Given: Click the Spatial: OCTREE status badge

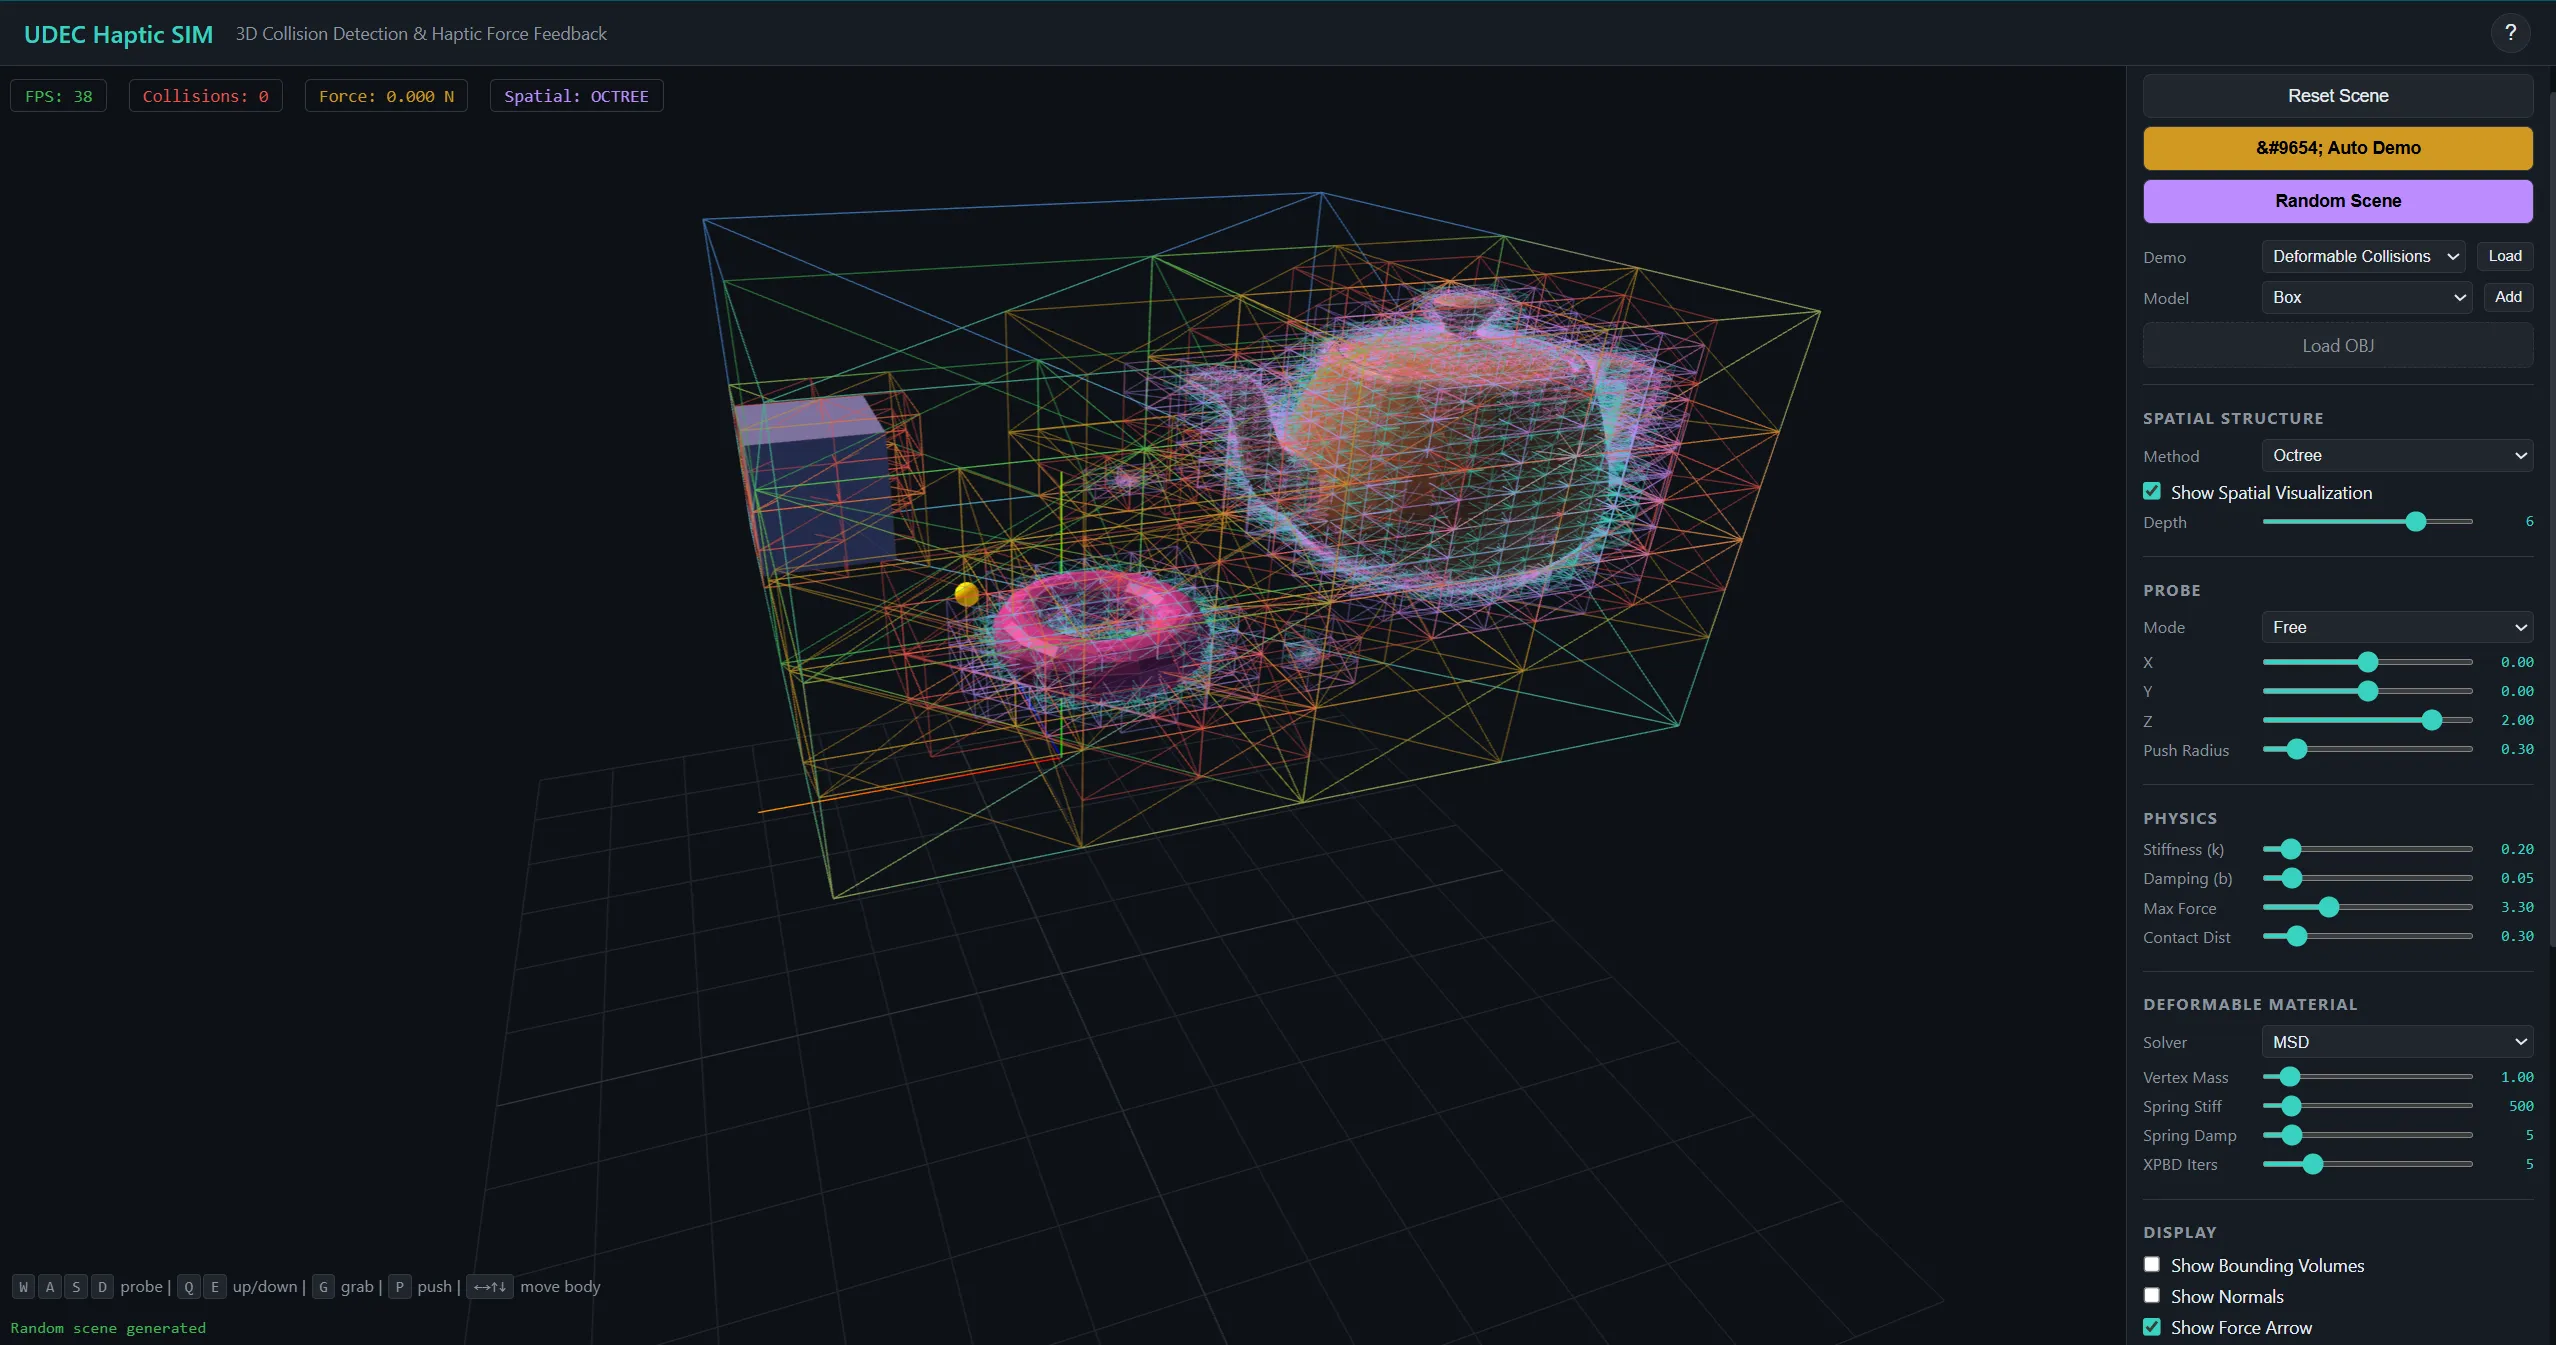Looking at the screenshot, I should point(576,96).
